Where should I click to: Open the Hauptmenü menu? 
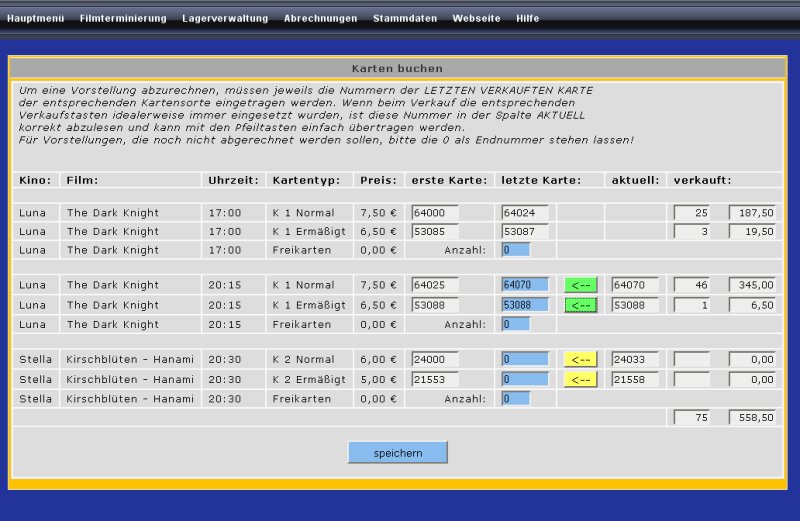point(35,18)
